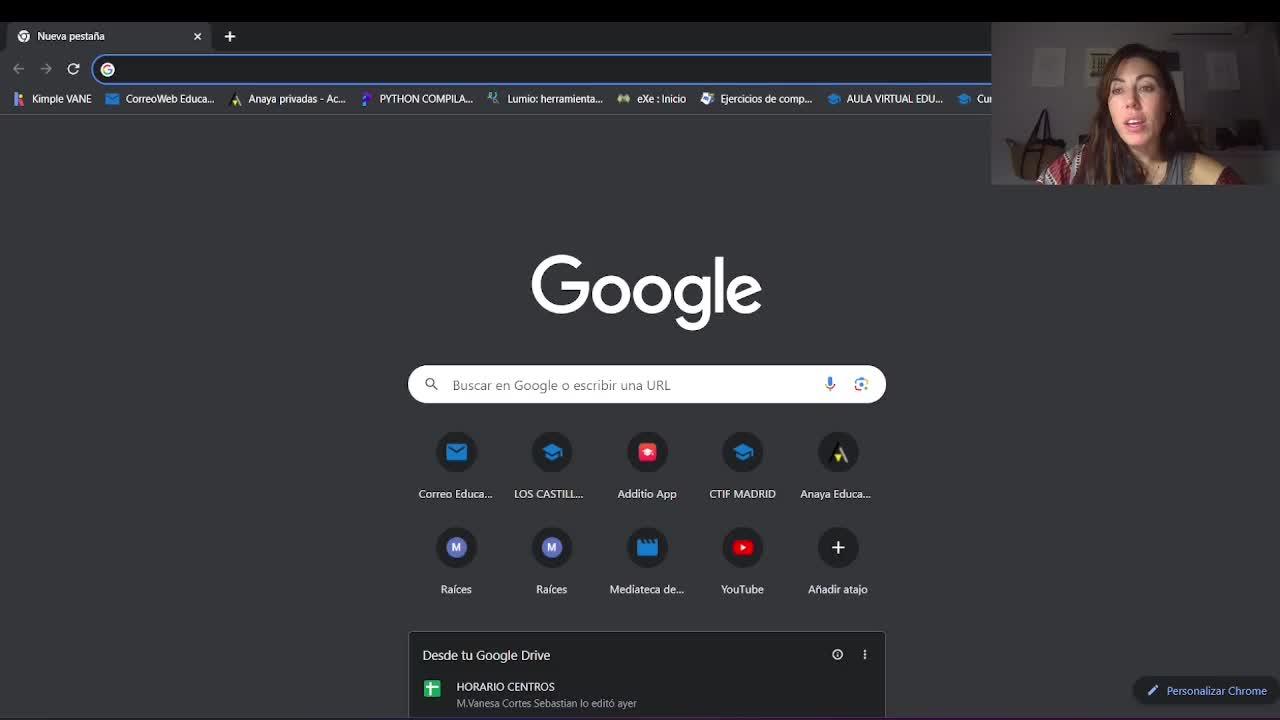Open the Anaya privadas bookmark

(x=288, y=99)
